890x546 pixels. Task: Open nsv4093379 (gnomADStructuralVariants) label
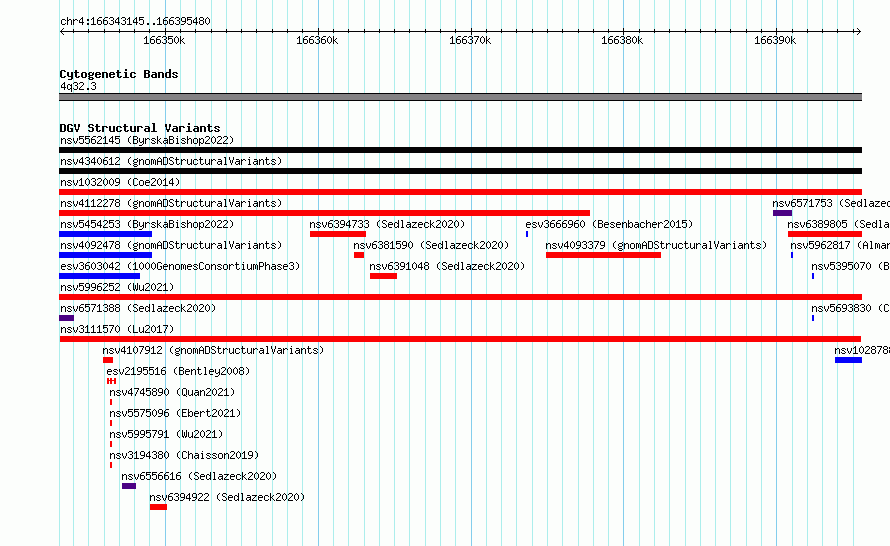tap(656, 245)
